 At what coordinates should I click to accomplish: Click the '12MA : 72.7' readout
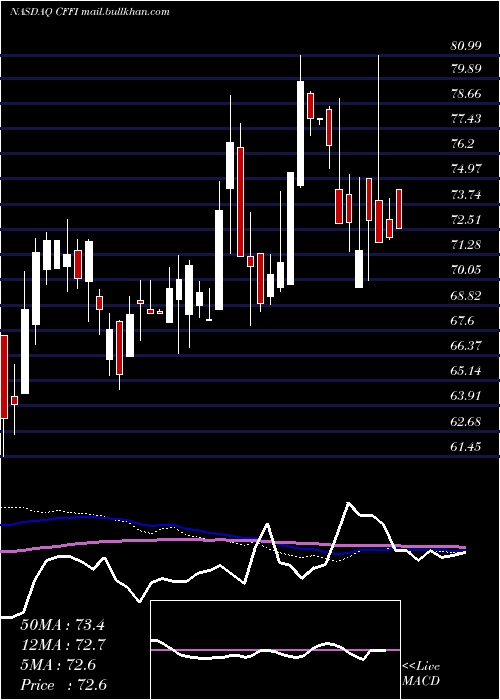pos(62,645)
